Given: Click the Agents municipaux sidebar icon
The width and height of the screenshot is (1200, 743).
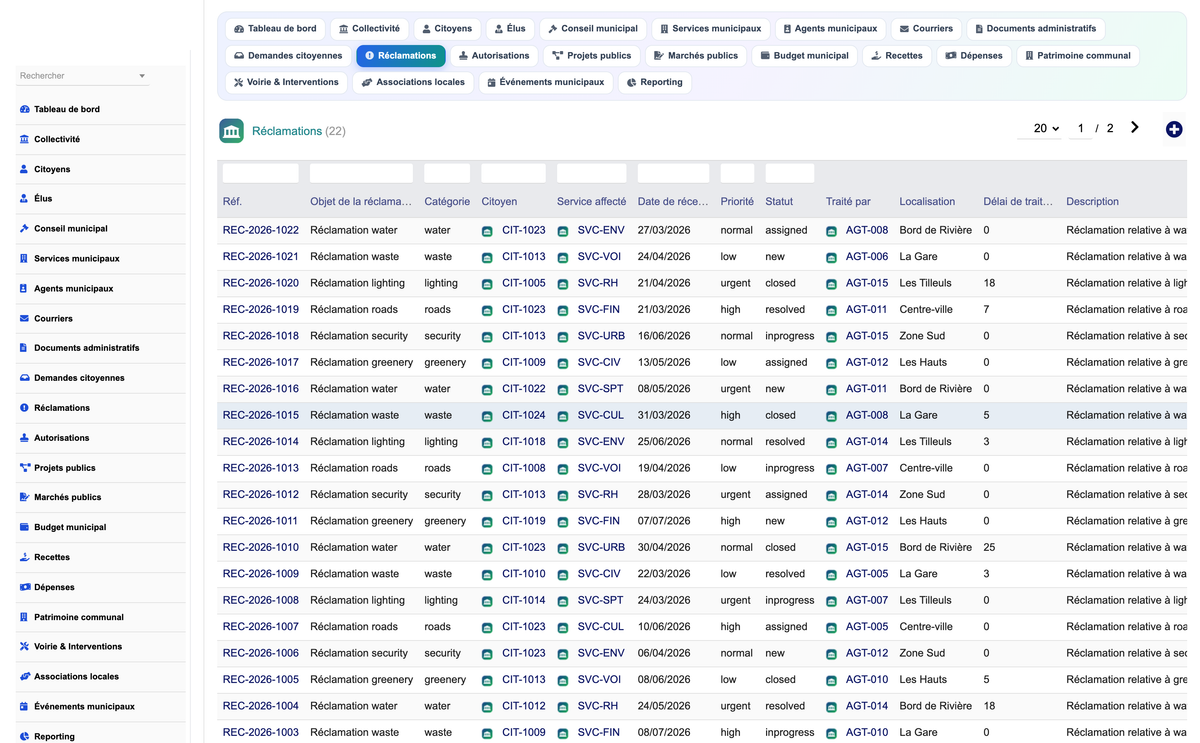Looking at the screenshot, I should coord(25,288).
